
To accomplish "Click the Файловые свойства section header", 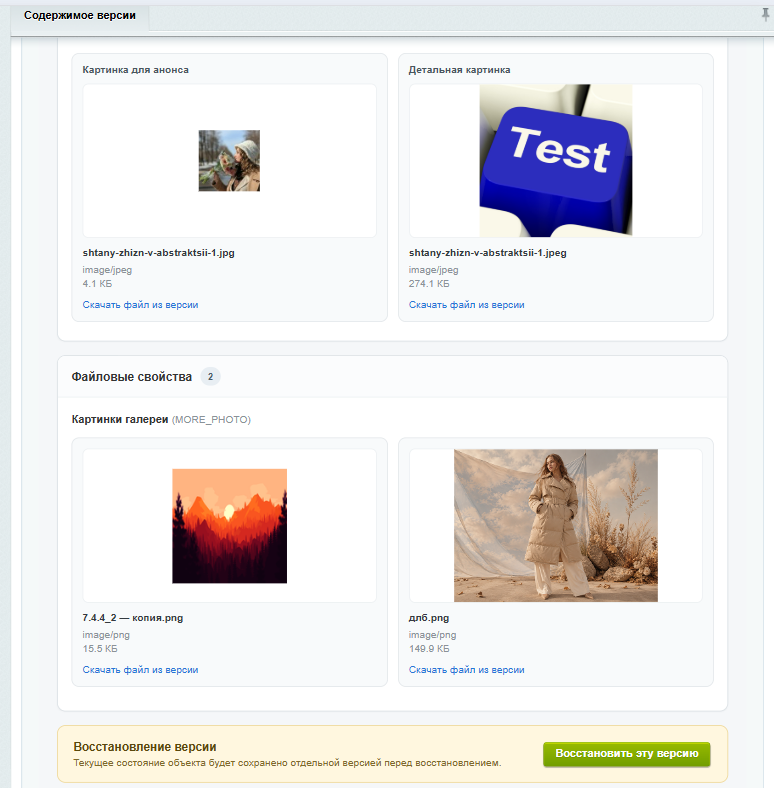I will [x=132, y=377].
